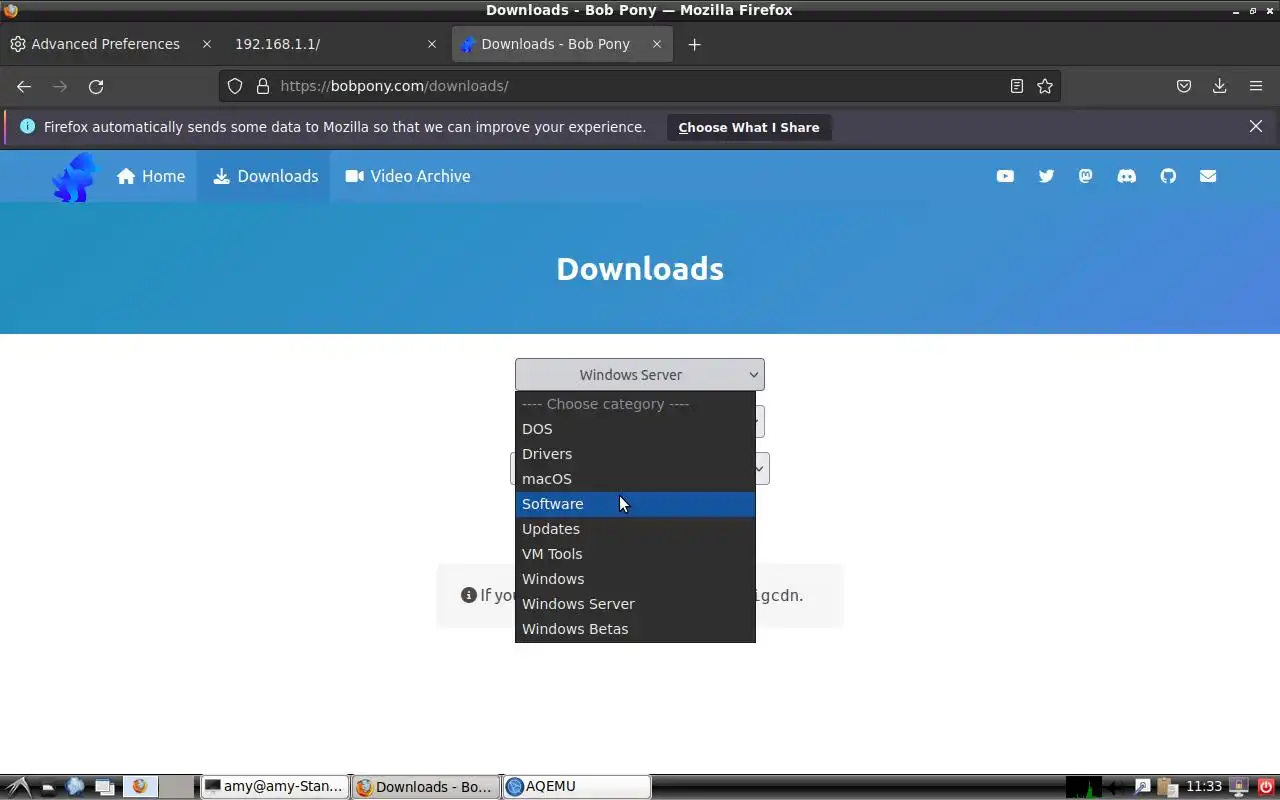The width and height of the screenshot is (1280, 800).
Task: Click the Downloads page heading
Action: coord(640,268)
